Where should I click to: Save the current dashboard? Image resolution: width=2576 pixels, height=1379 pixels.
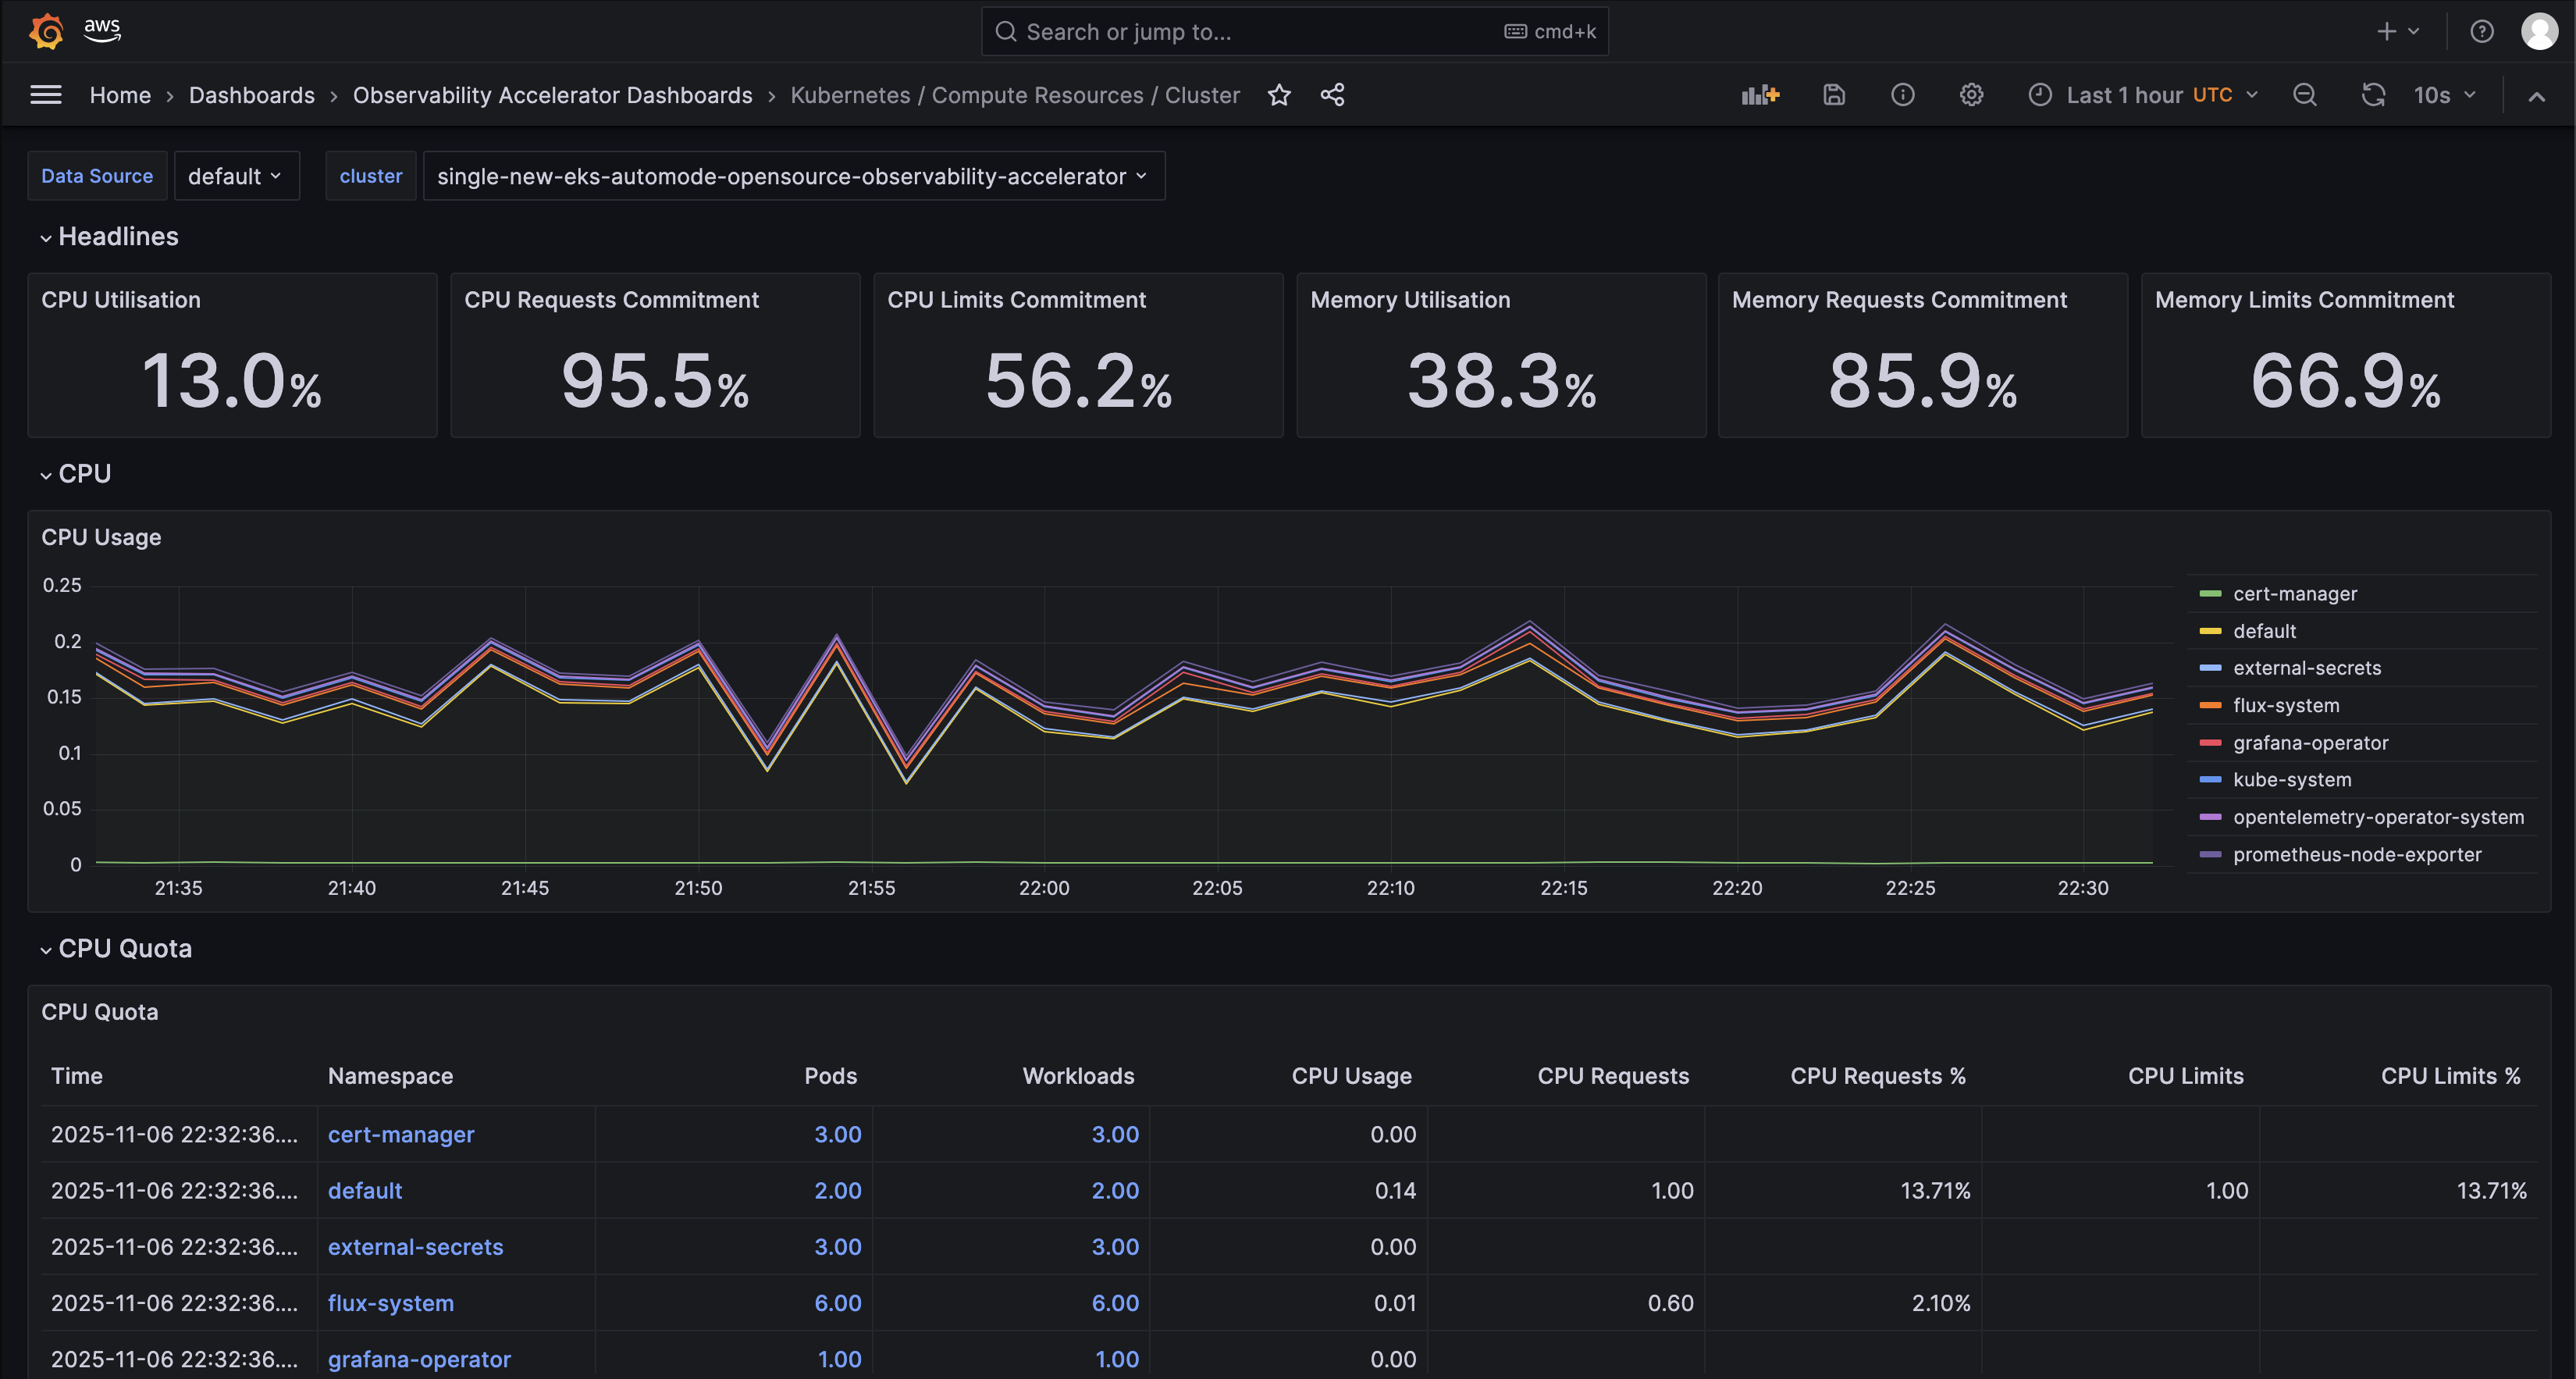[x=1834, y=94]
